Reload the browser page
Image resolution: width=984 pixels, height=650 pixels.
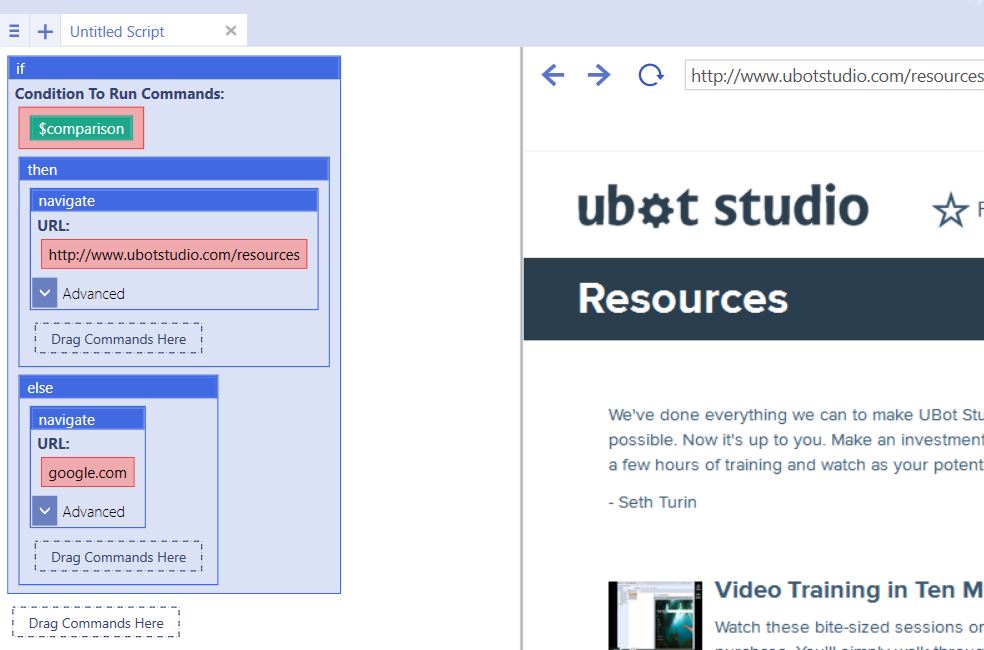pos(651,75)
